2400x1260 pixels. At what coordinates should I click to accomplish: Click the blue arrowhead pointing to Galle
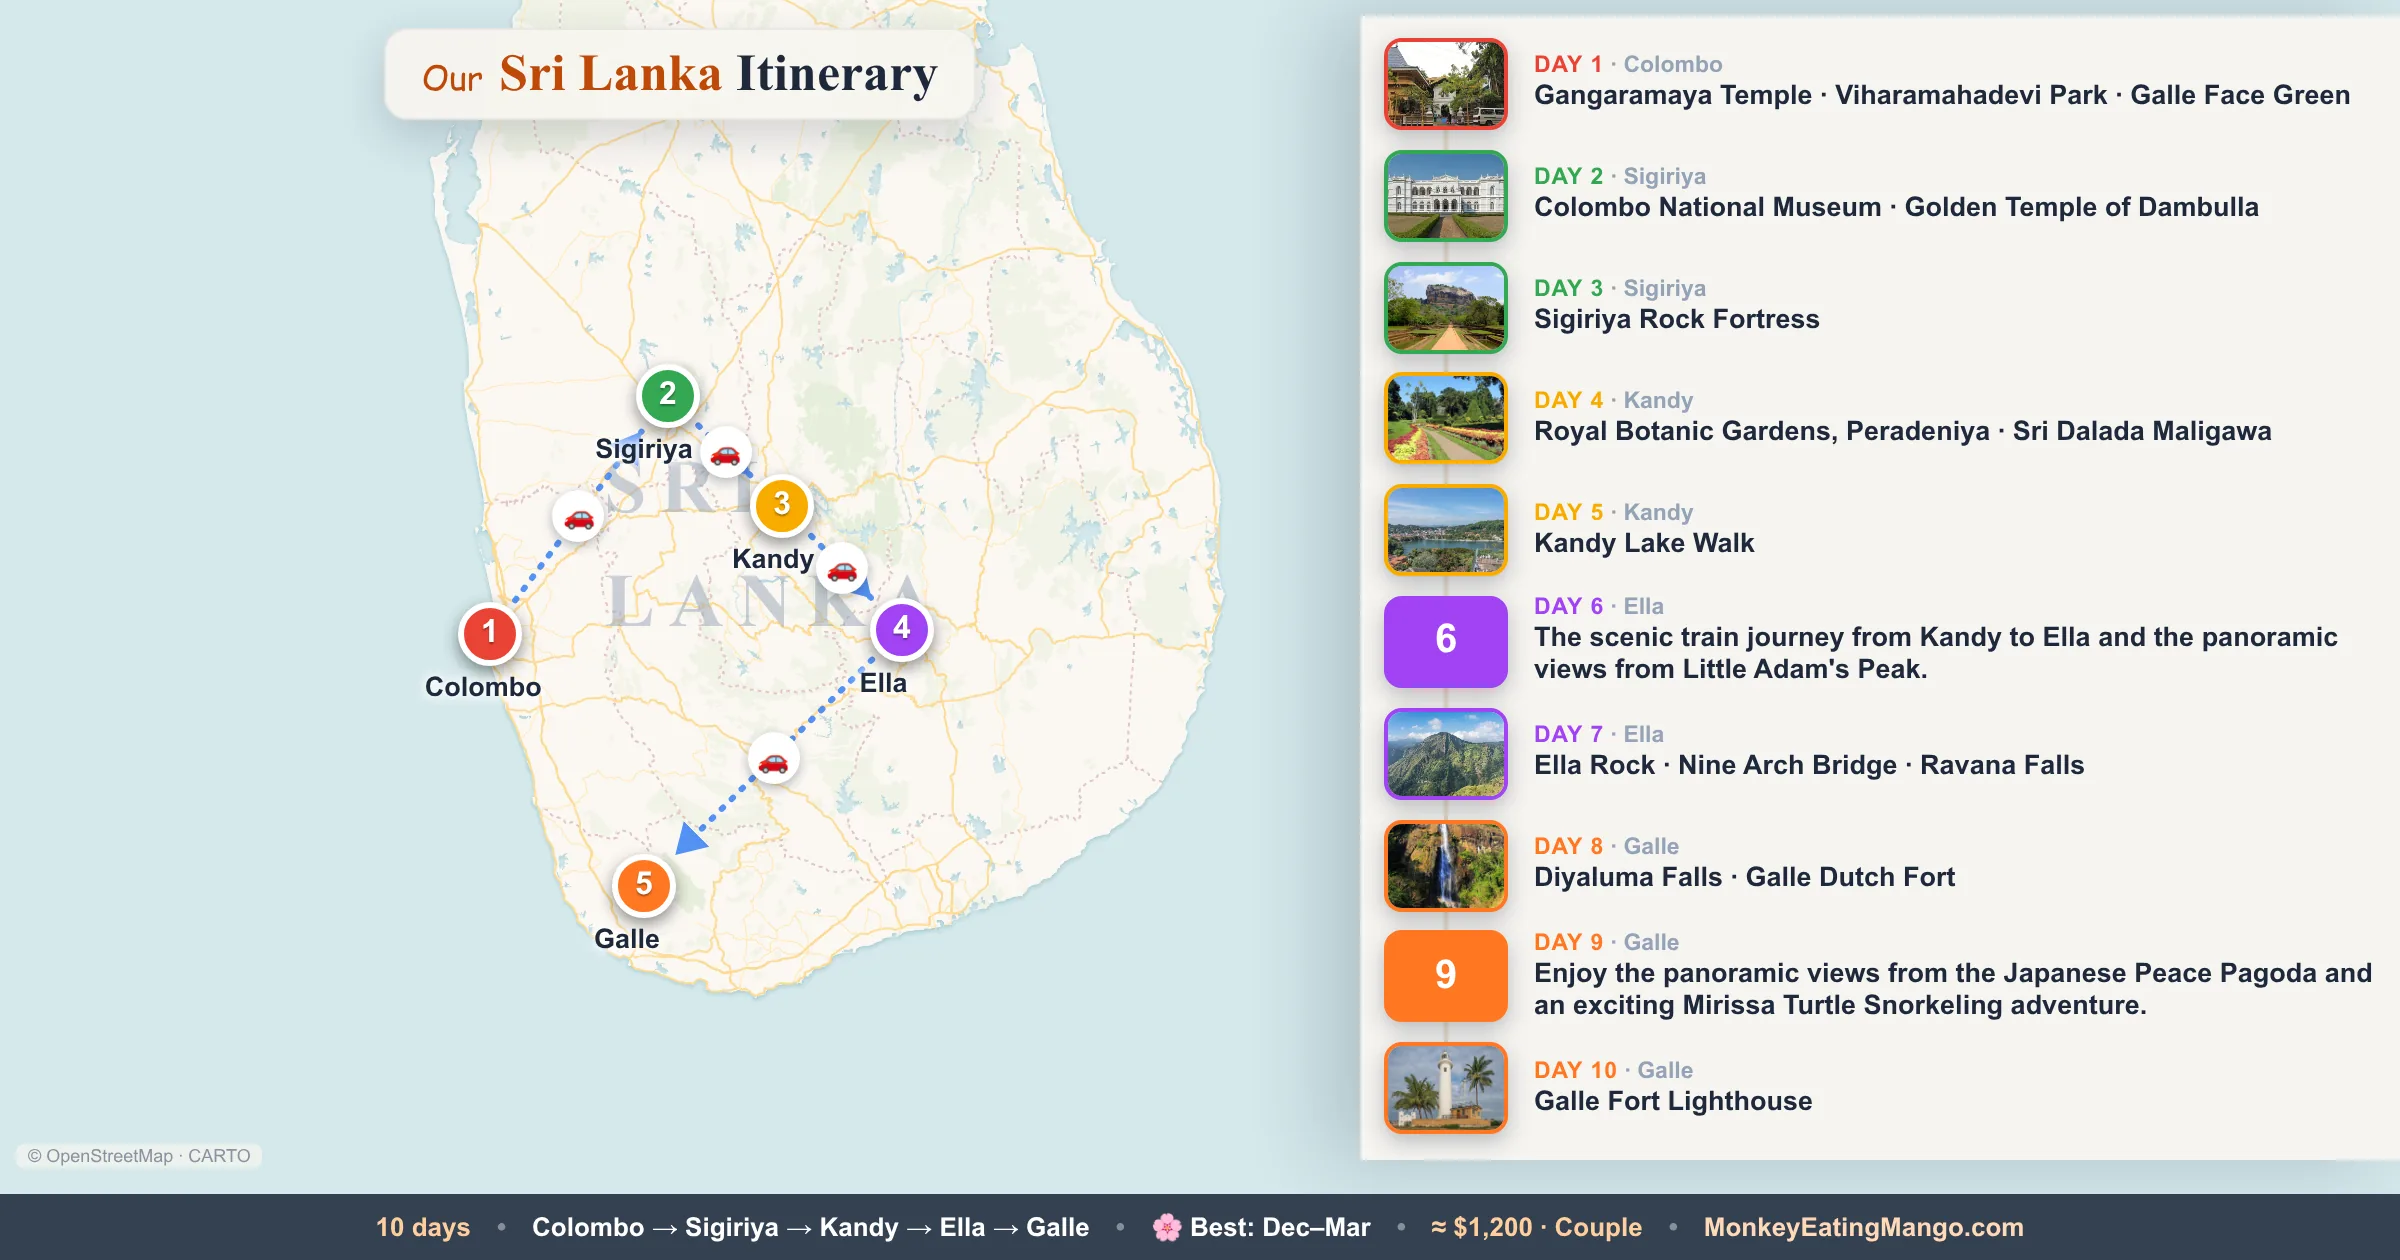click(690, 838)
